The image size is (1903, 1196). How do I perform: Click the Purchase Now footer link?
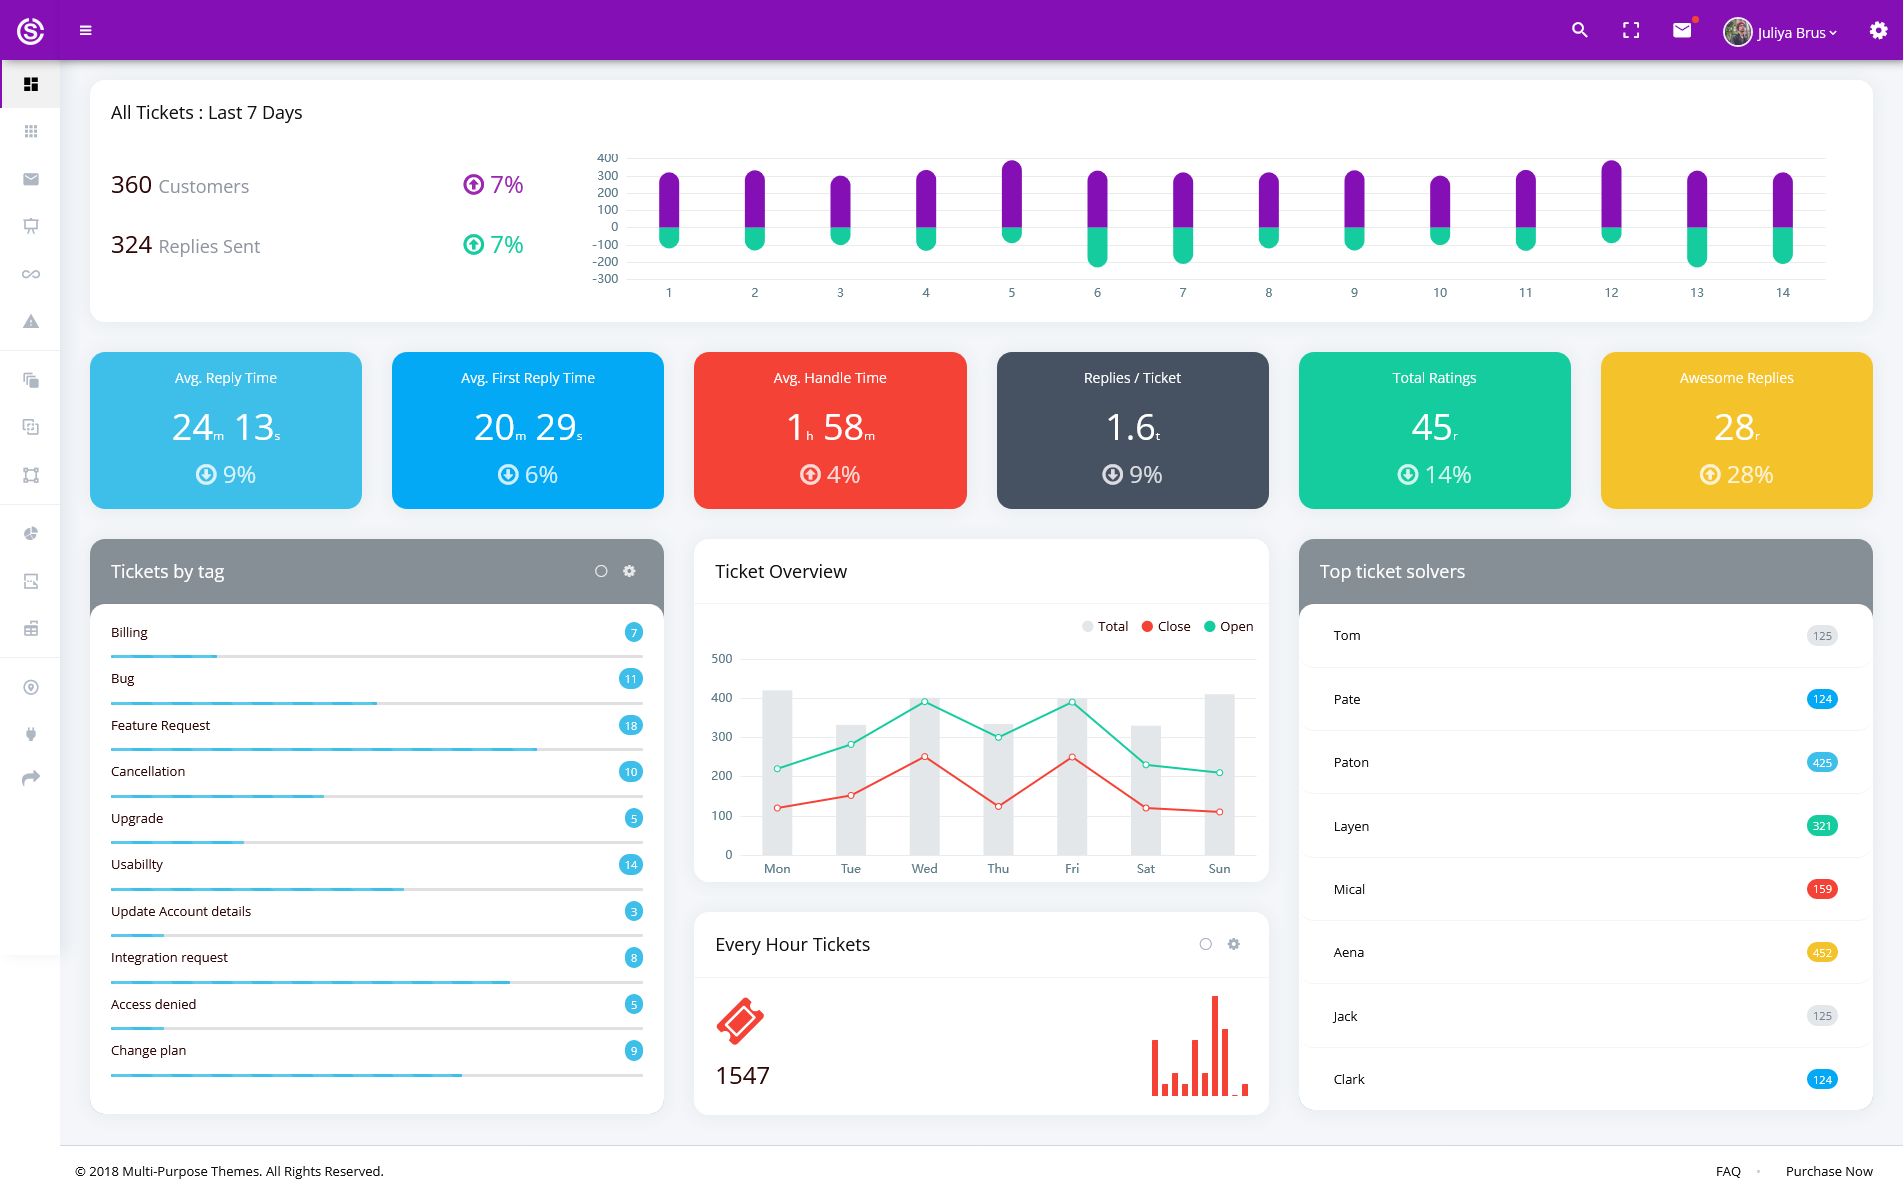pyautogui.click(x=1829, y=1171)
